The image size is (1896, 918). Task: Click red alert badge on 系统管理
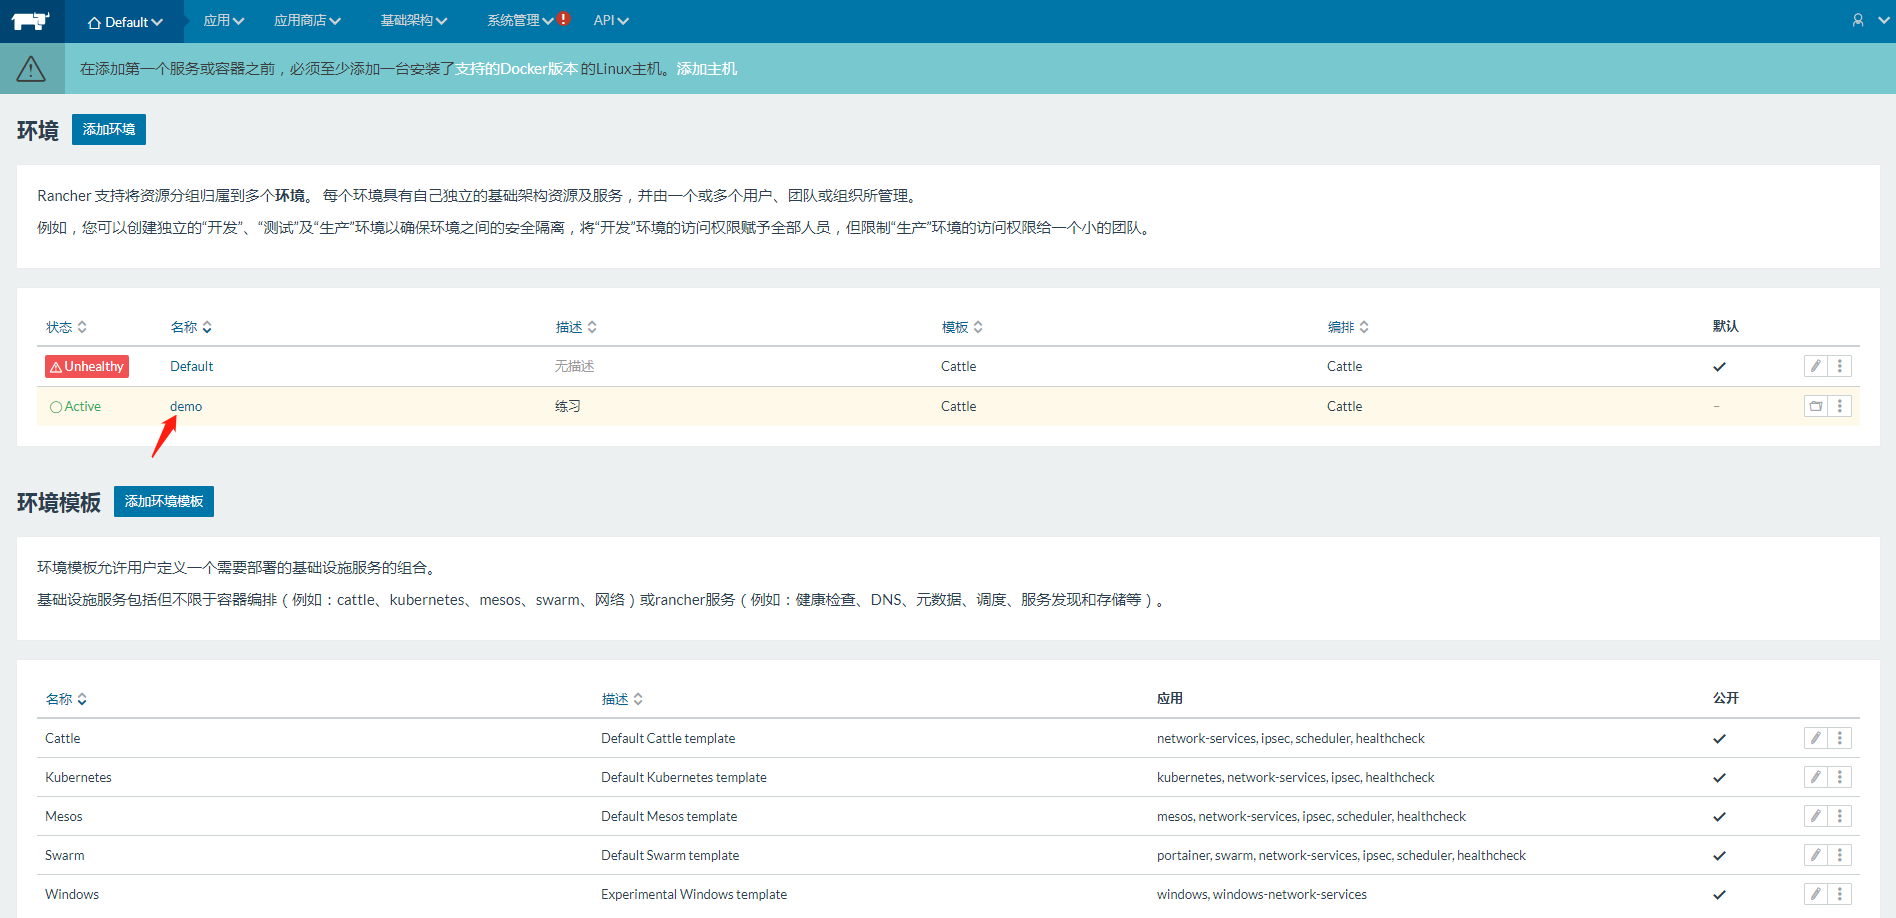(x=564, y=19)
